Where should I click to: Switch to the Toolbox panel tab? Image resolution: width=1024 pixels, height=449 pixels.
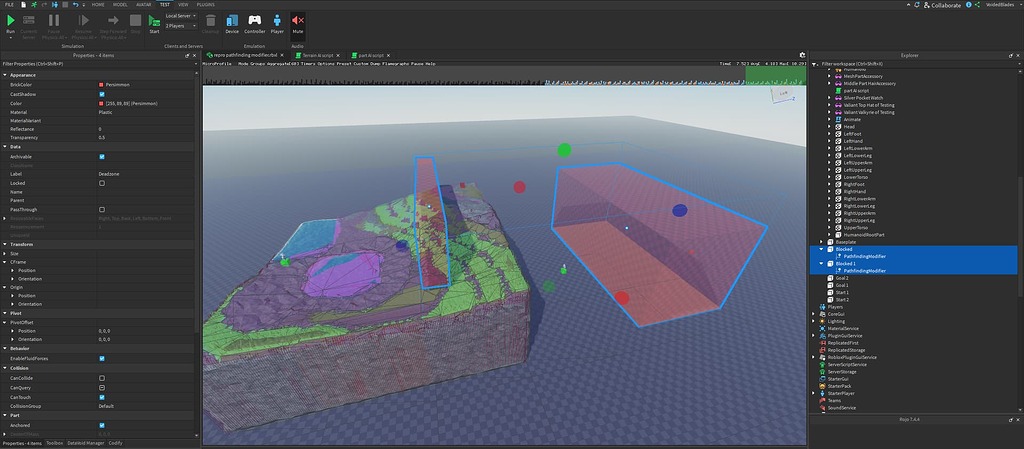(55, 443)
